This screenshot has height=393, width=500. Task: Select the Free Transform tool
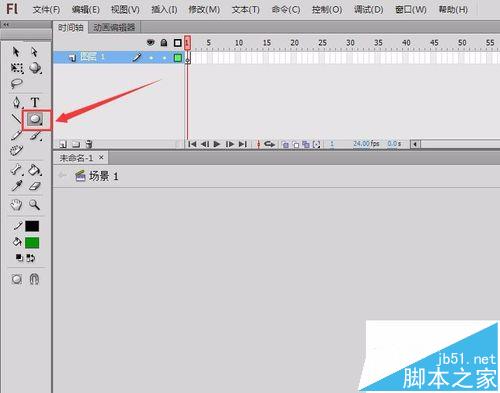point(16,68)
